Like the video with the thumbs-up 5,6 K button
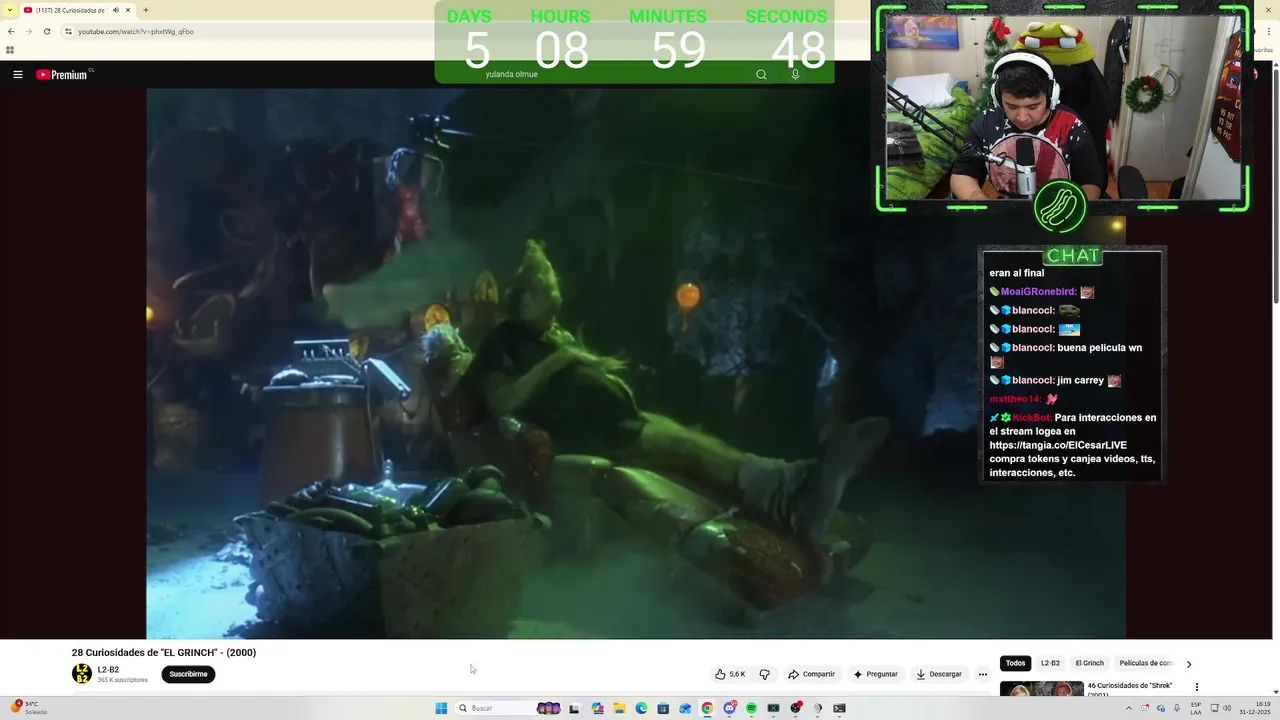Image resolution: width=1280 pixels, height=720 pixels. pos(730,674)
